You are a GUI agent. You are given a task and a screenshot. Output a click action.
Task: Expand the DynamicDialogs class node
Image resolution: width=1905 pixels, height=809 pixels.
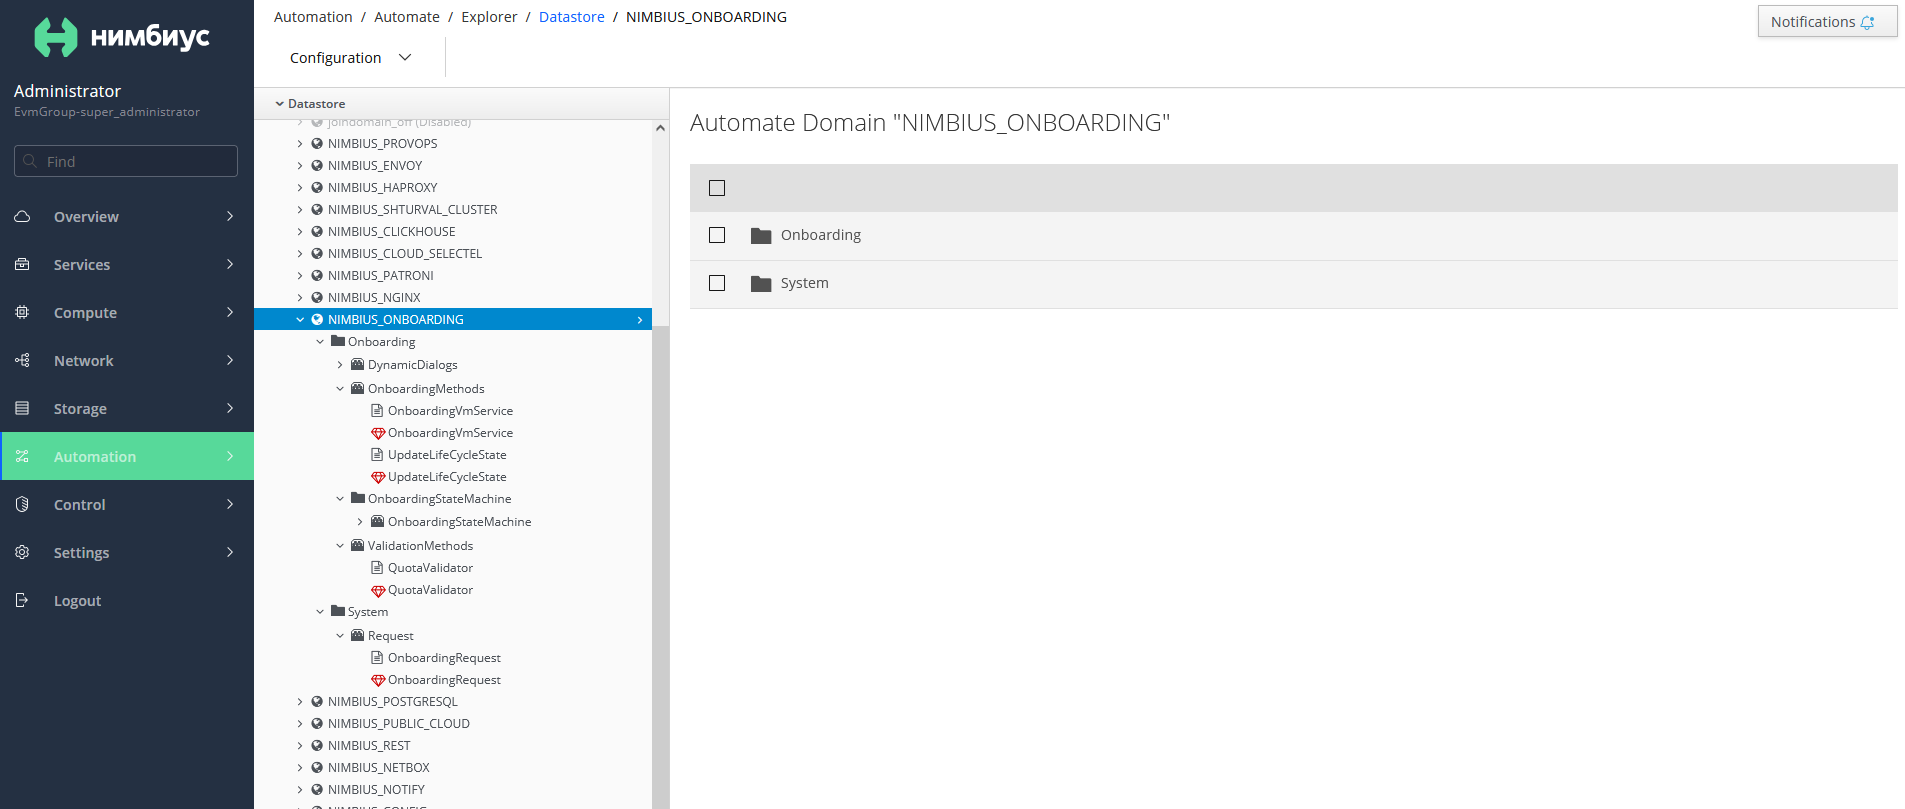[x=340, y=365]
